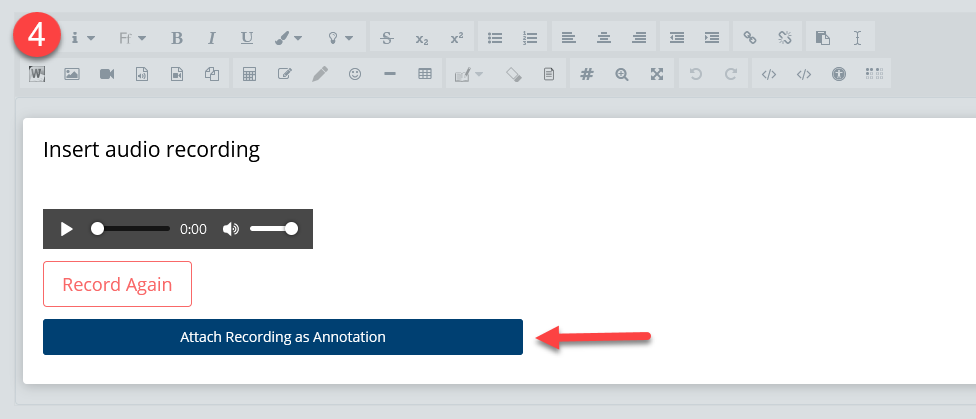Click the fullscreen toggle icon

point(656,74)
